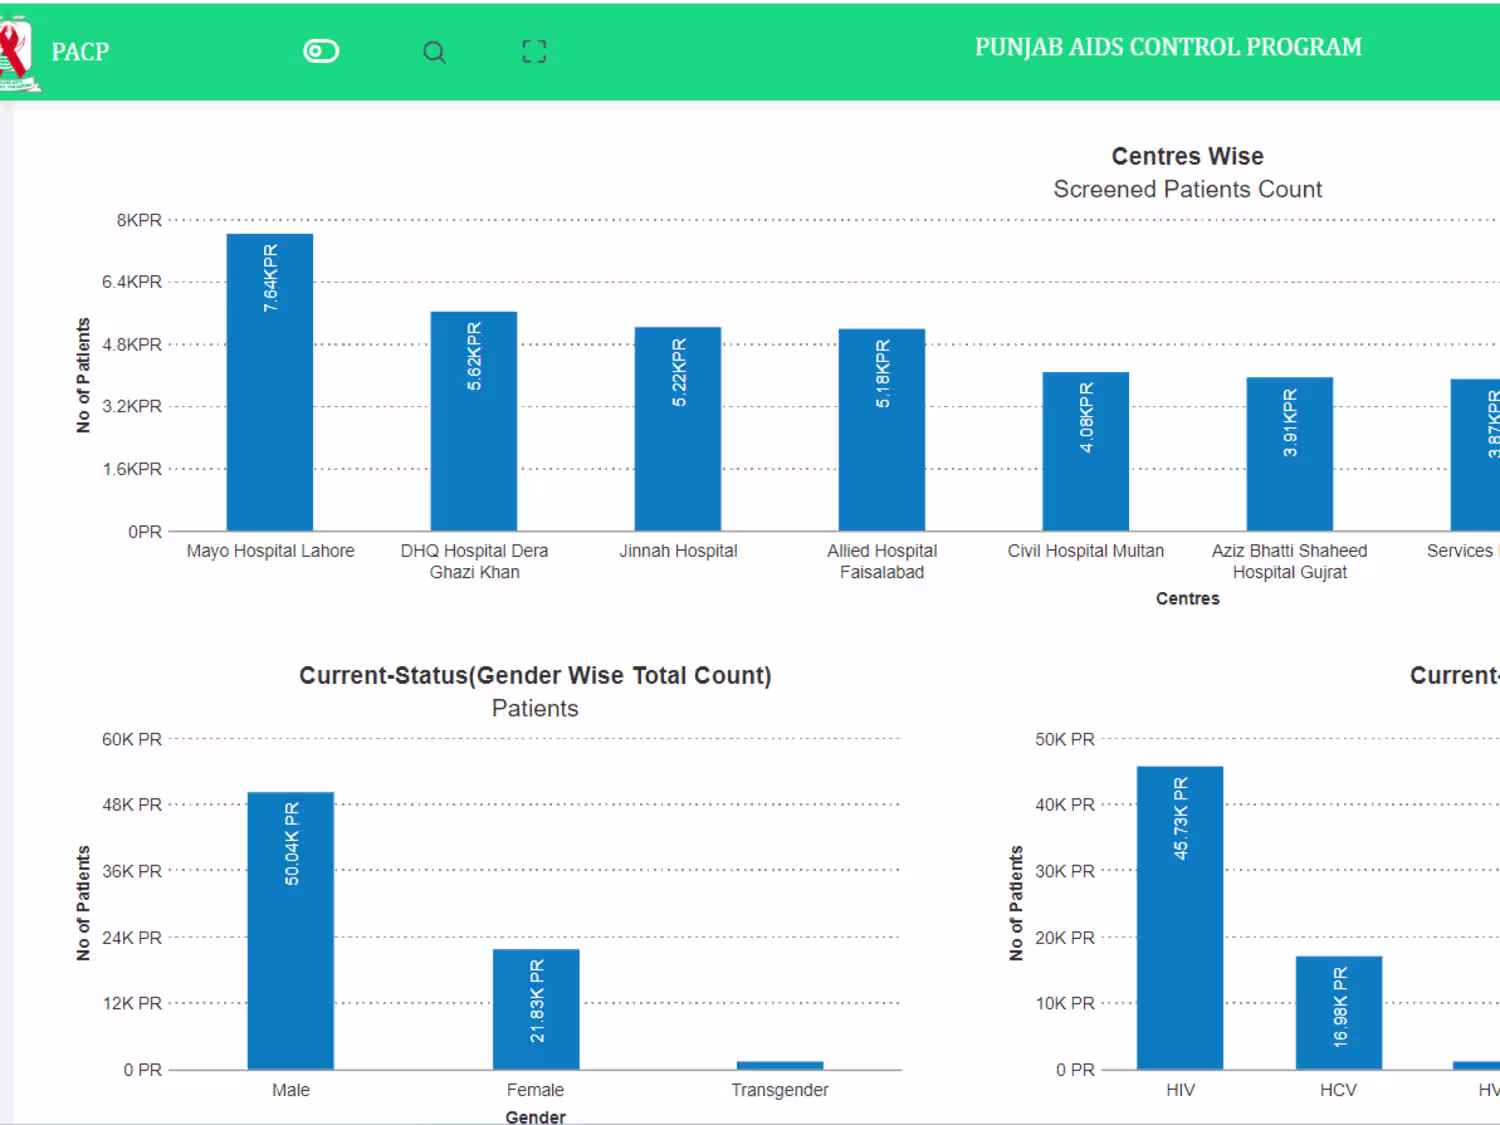Viewport: 1500px width, 1125px height.
Task: Click the Civil Hospital Multan axis label
Action: [x=1086, y=551]
